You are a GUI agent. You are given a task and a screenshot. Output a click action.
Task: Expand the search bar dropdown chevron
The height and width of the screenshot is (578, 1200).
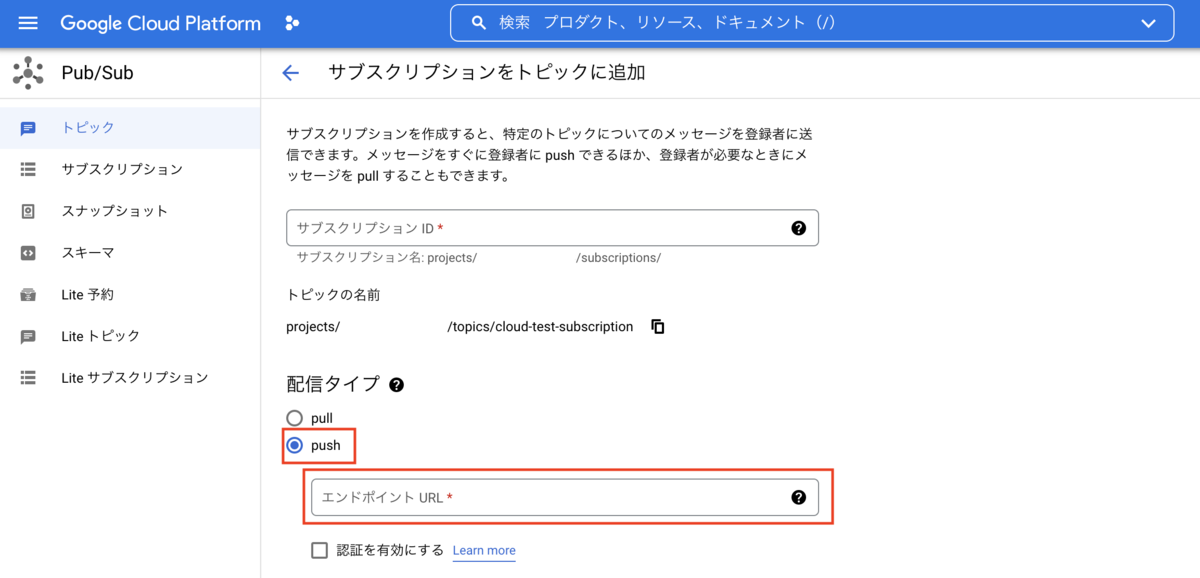coord(1148,23)
